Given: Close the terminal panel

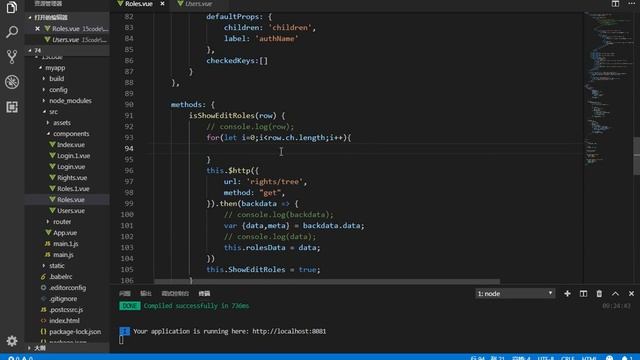Looking at the screenshot, I should click(x=631, y=293).
